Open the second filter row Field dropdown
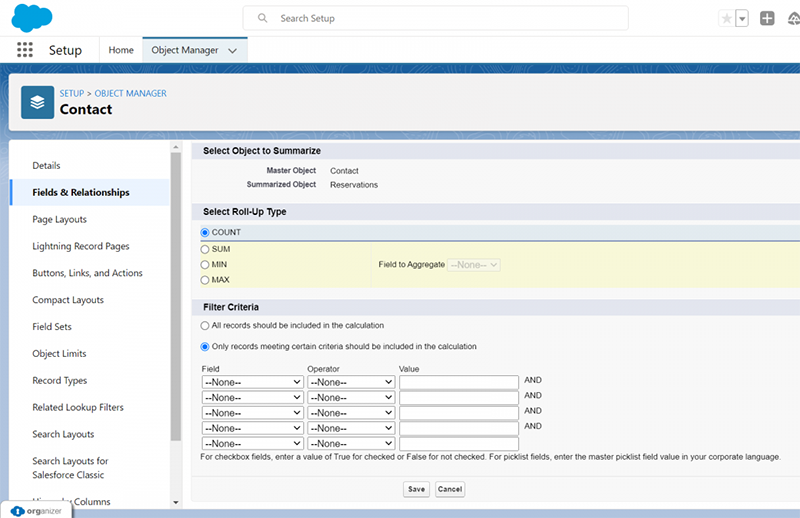Screen dimensions: 800x518 tap(253, 398)
